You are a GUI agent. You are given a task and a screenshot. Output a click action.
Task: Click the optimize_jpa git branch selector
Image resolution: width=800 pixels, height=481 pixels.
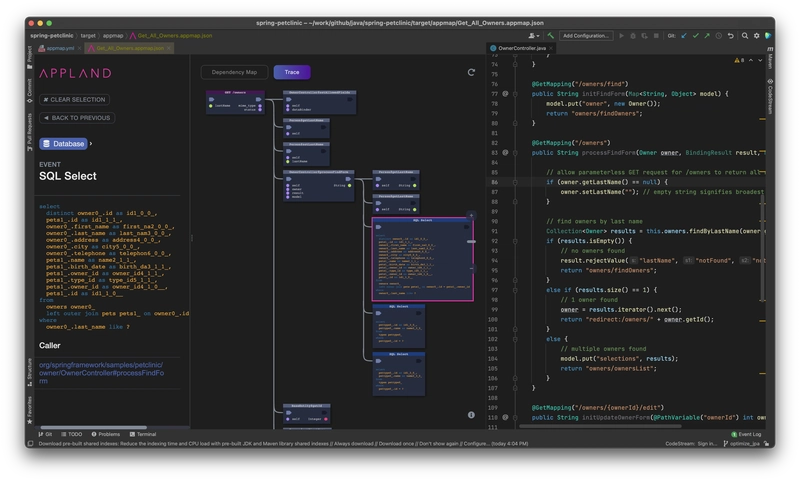pos(741,444)
